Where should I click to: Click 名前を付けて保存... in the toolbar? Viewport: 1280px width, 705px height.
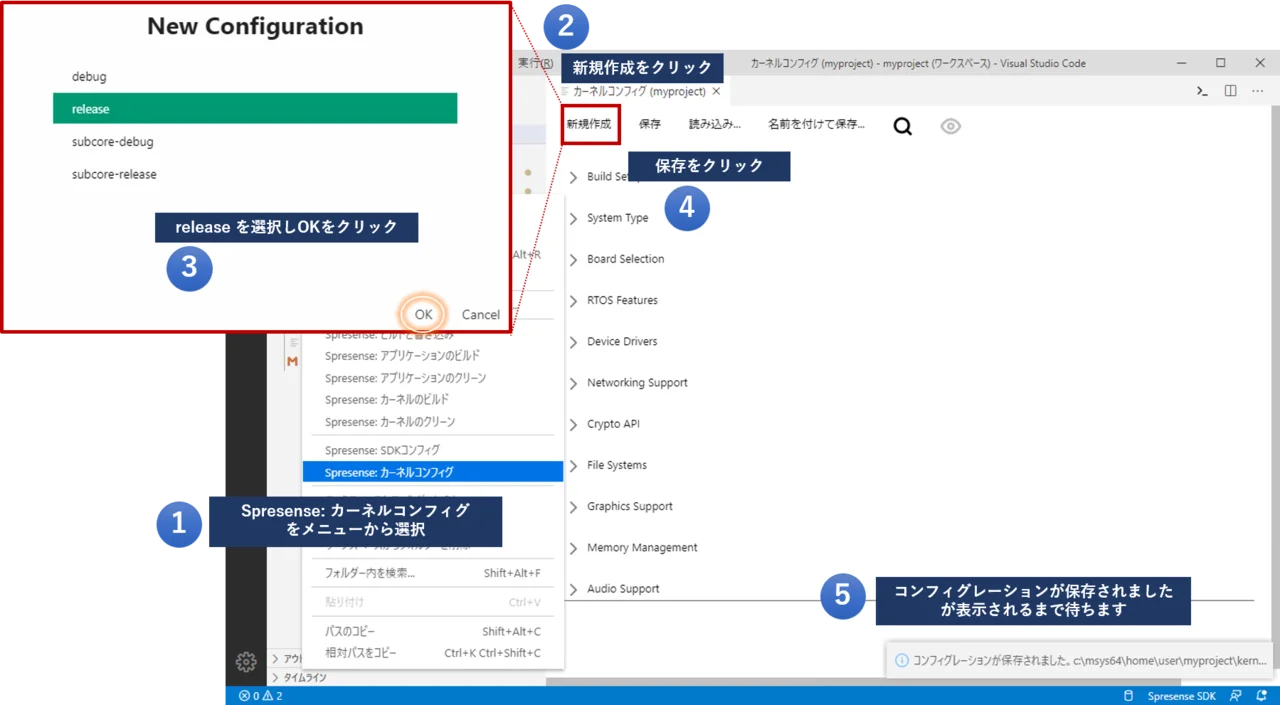click(816, 125)
